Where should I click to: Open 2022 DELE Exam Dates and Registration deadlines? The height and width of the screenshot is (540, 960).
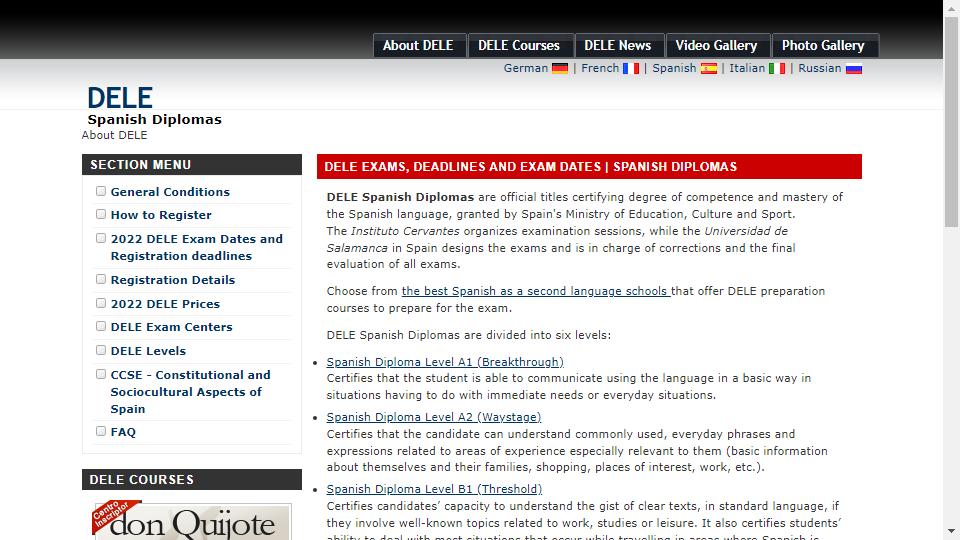tap(197, 247)
